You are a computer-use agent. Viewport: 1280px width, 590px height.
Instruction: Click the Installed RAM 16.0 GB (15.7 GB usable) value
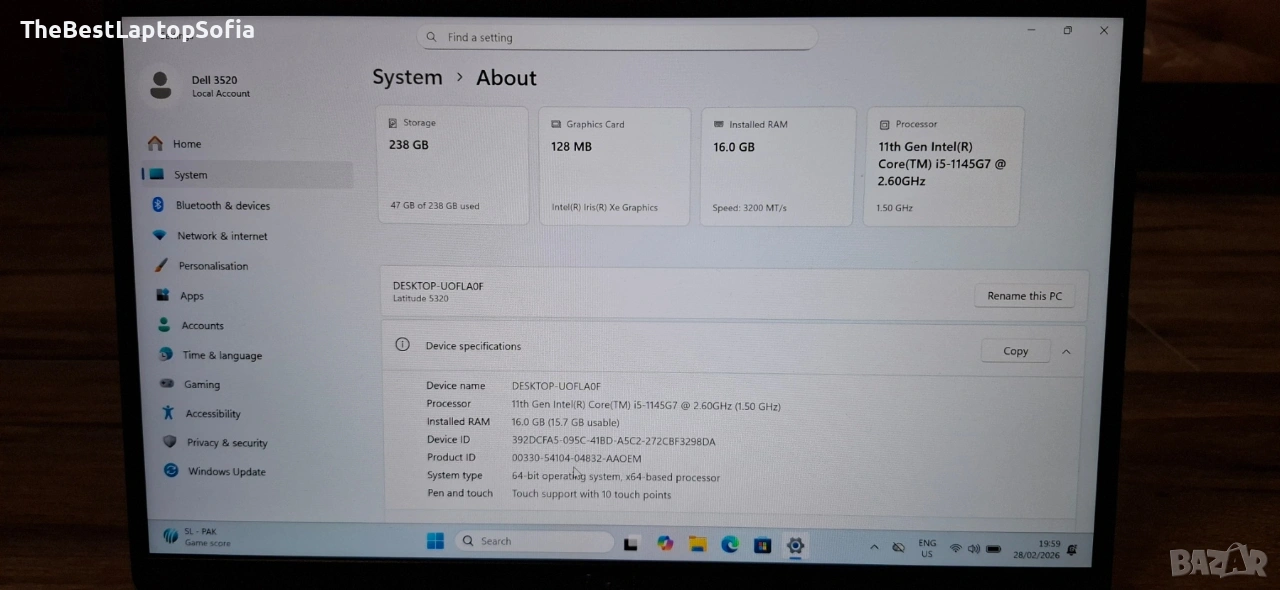(565, 422)
